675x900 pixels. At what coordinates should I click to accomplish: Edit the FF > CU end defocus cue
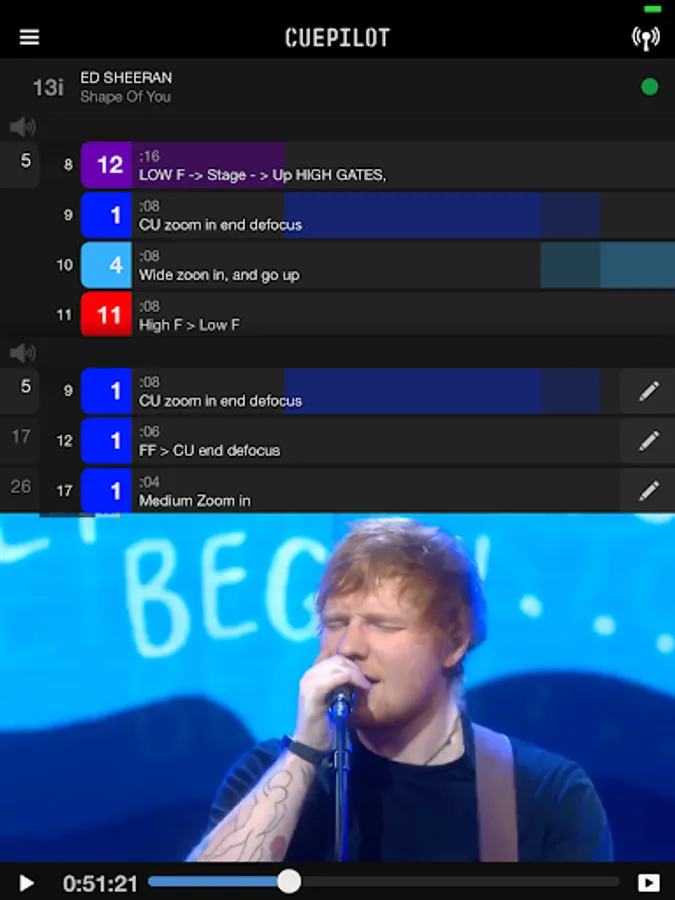coord(648,441)
